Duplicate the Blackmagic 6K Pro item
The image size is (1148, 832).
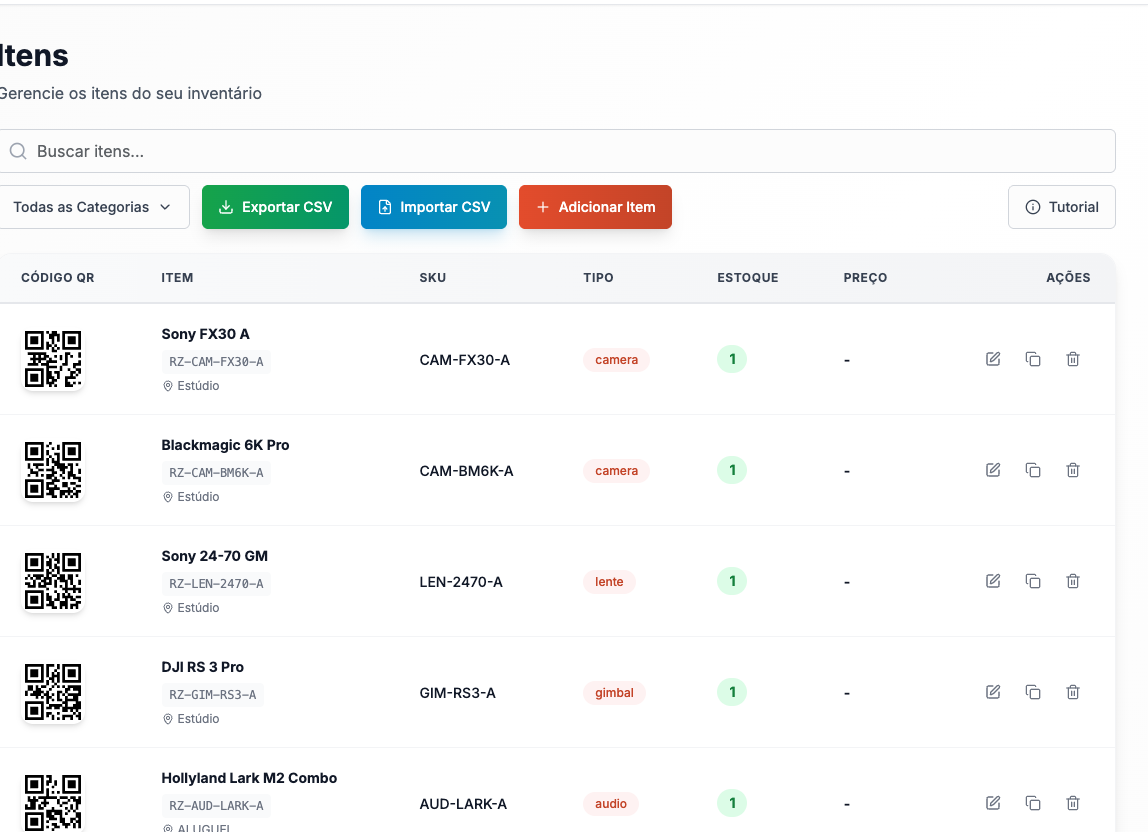tap(1033, 470)
